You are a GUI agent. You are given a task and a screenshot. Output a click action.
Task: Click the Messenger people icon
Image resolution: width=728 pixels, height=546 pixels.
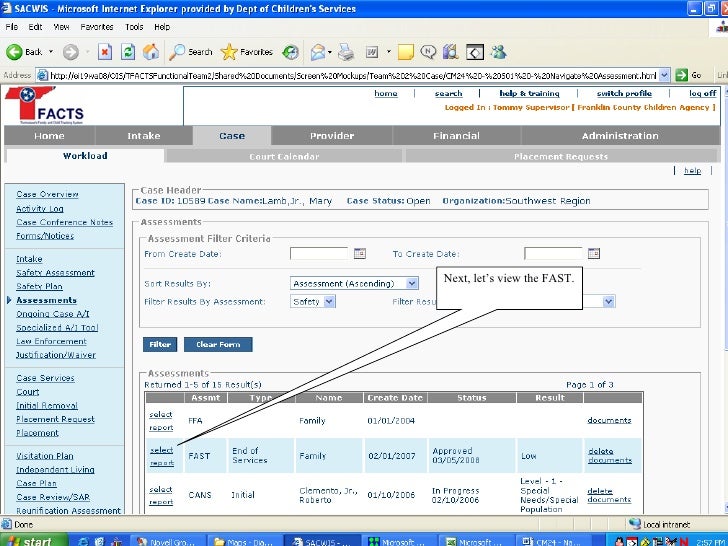(x=499, y=52)
